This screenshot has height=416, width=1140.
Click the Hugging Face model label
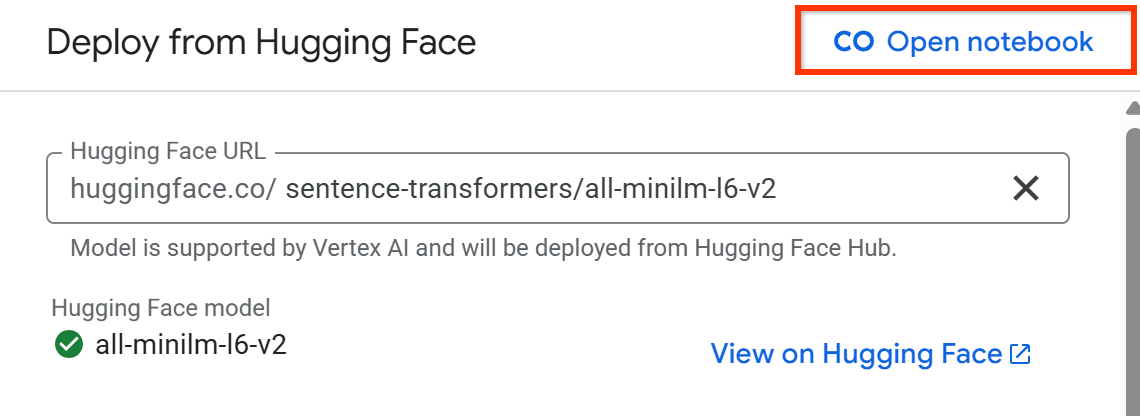tap(161, 309)
